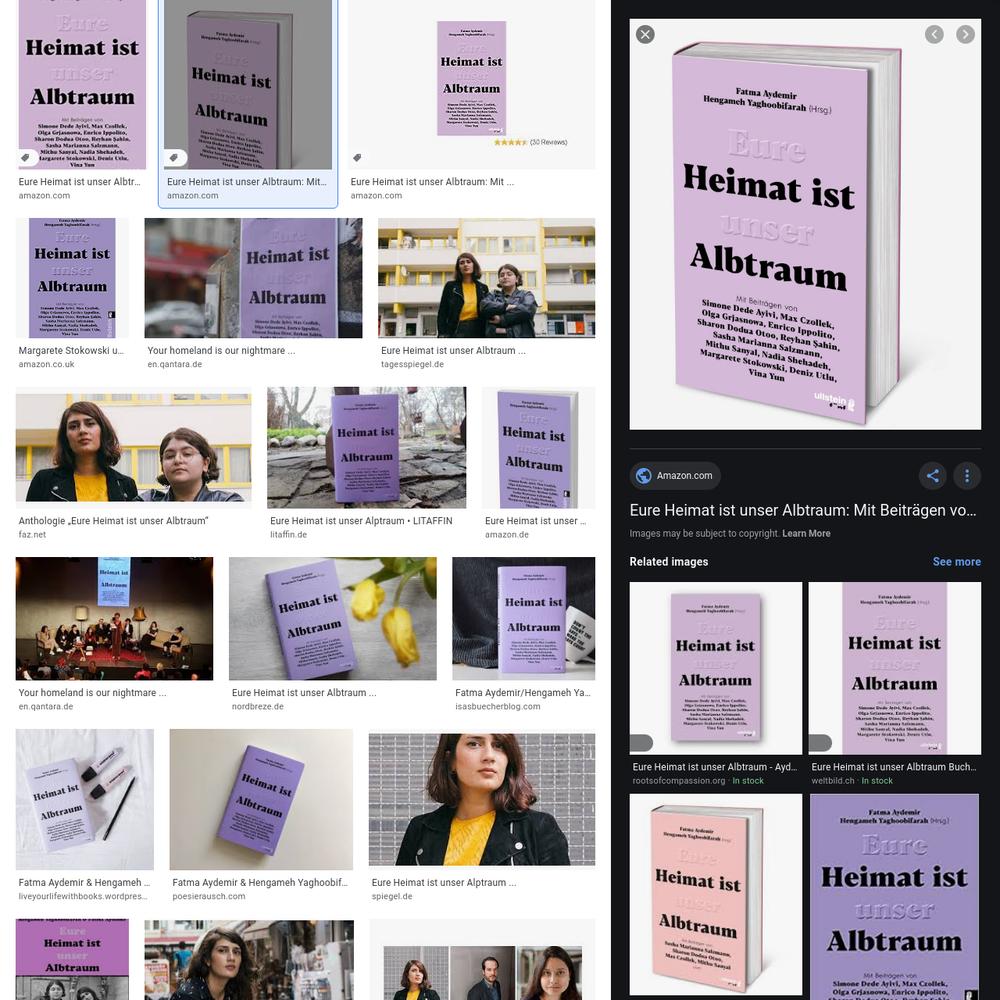Click 'Margarete Stokowski u...' caption
The height and width of the screenshot is (1000, 1000).
click(71, 351)
